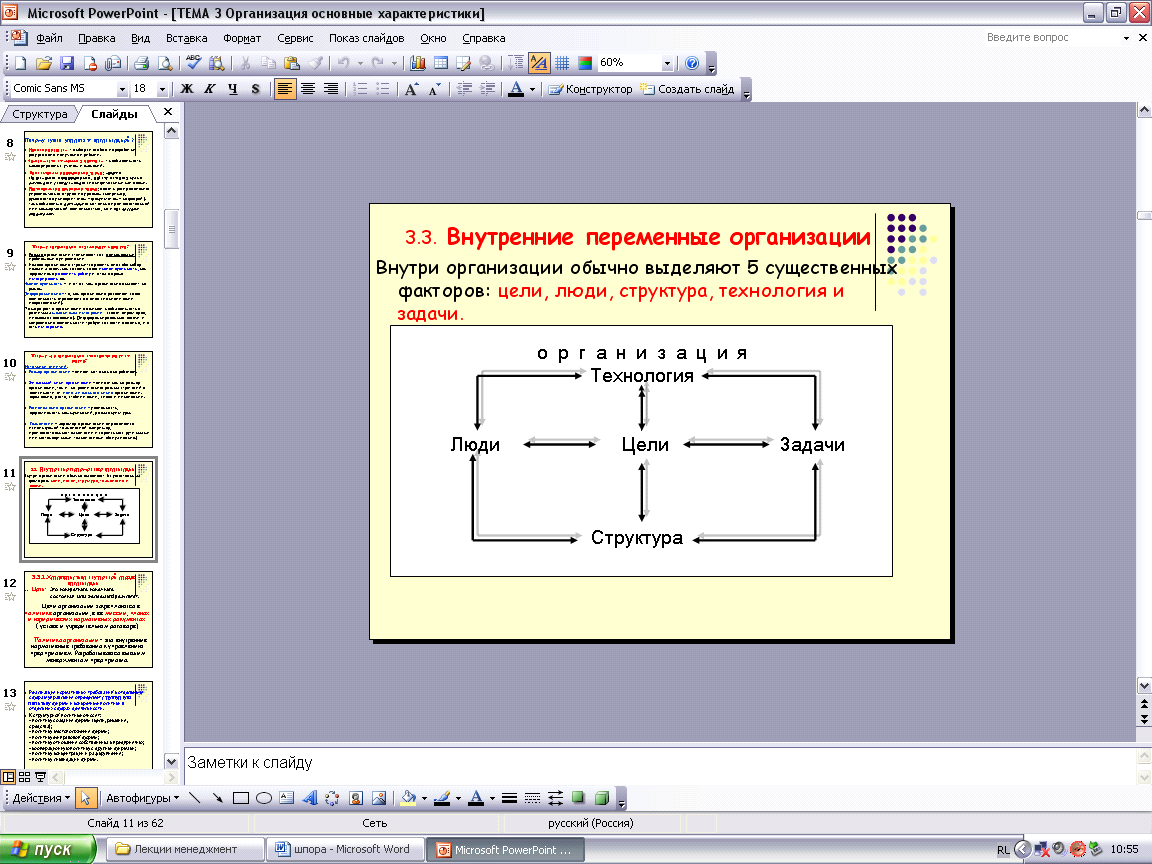The height and width of the screenshot is (864, 1152).
Task: Select slide 10 thumbnail
Action: click(x=88, y=400)
